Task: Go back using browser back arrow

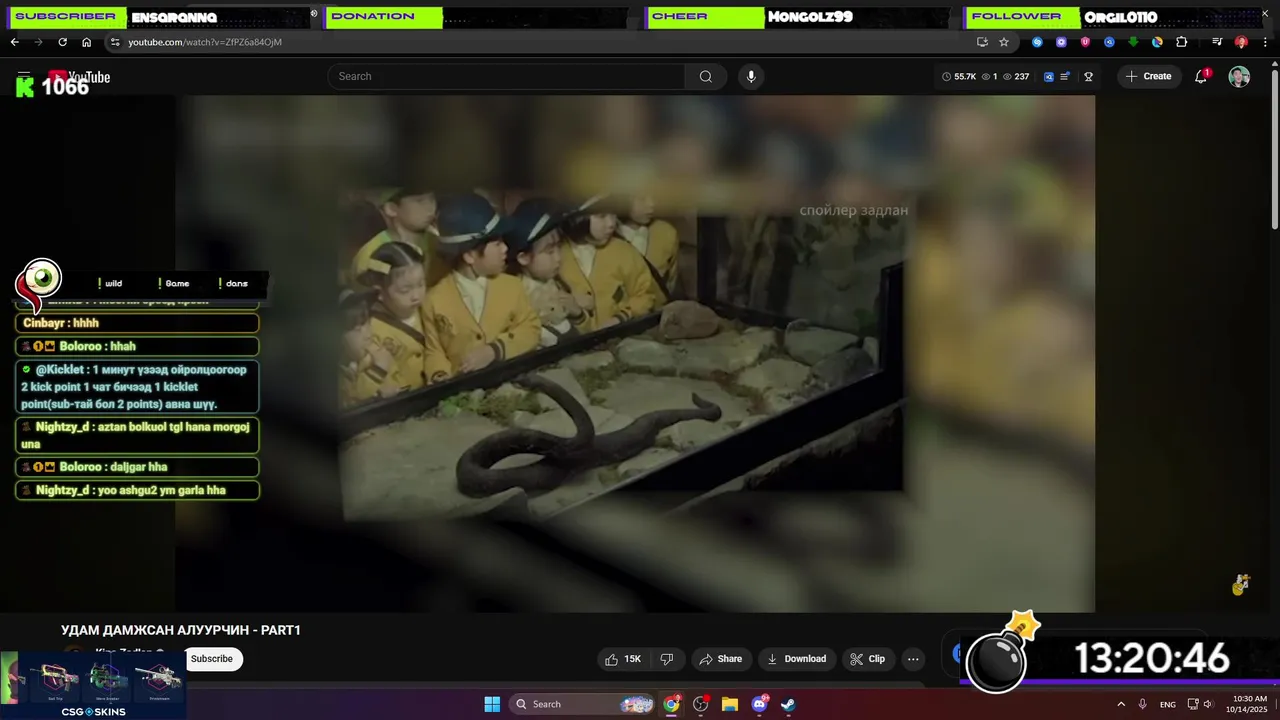Action: pos(14,42)
